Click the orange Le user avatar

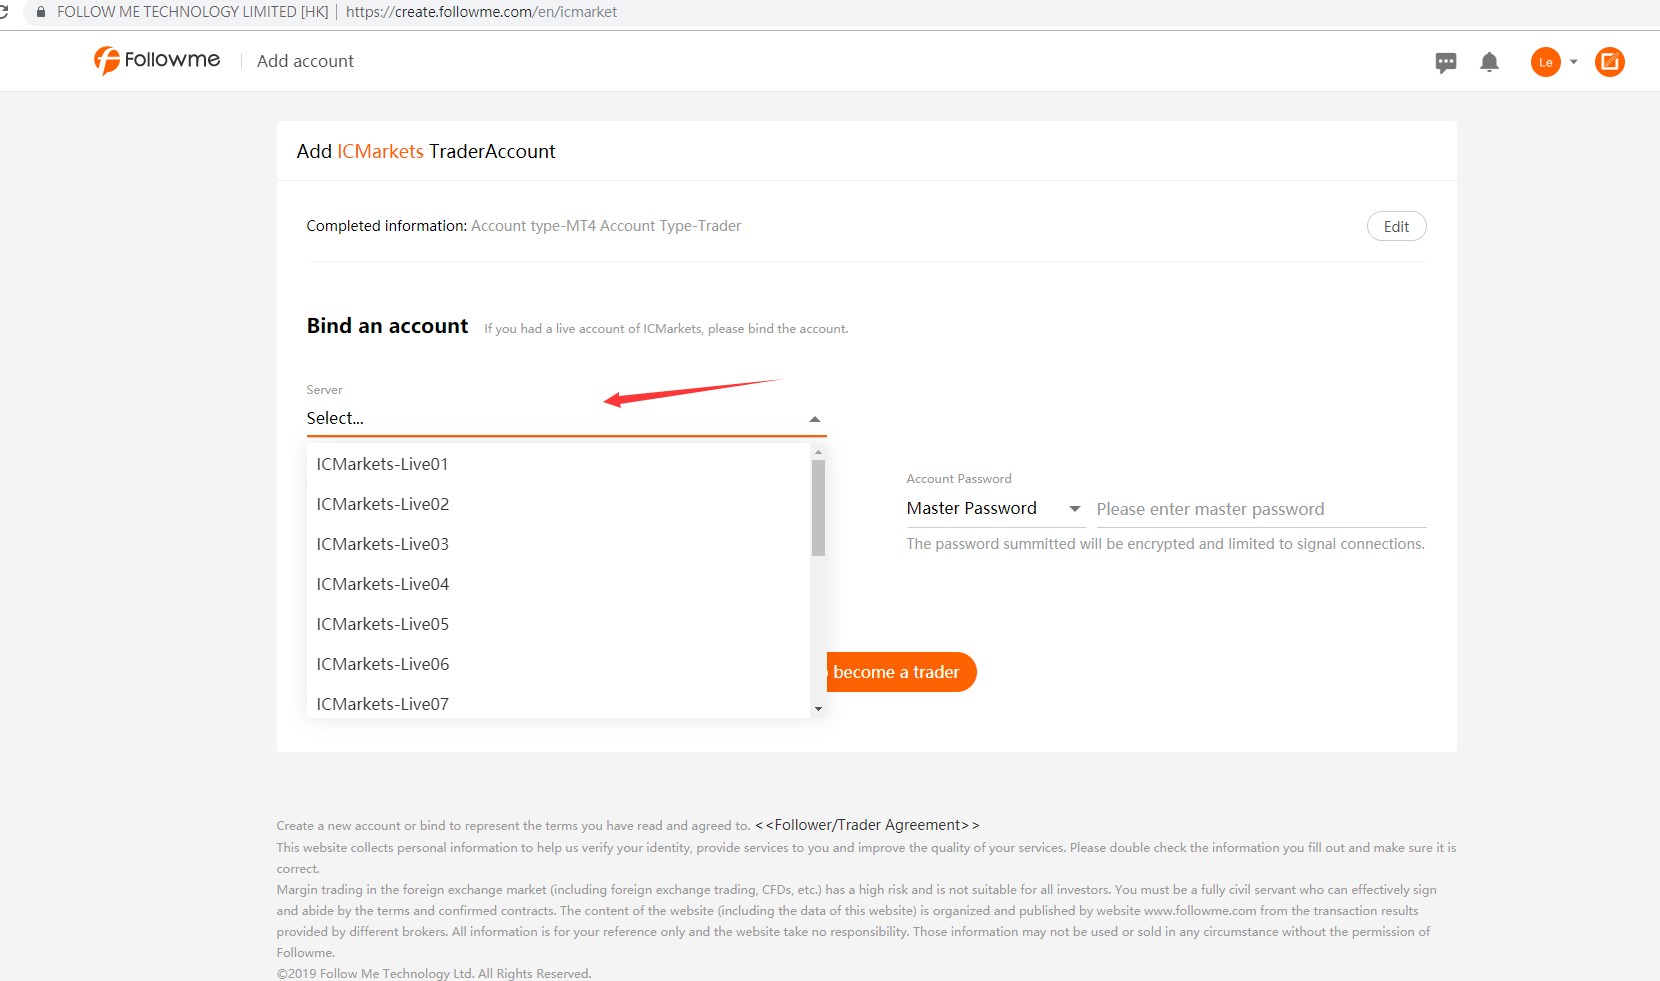tap(1545, 62)
